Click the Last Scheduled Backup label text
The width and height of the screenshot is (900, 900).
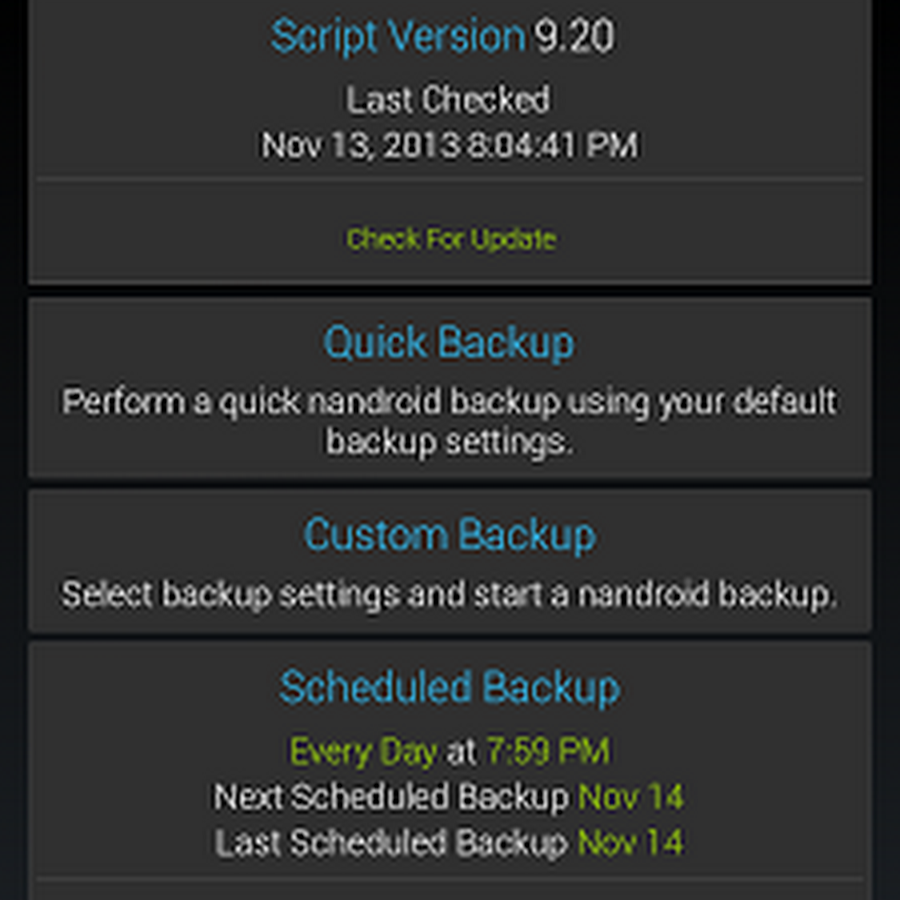click(x=391, y=843)
